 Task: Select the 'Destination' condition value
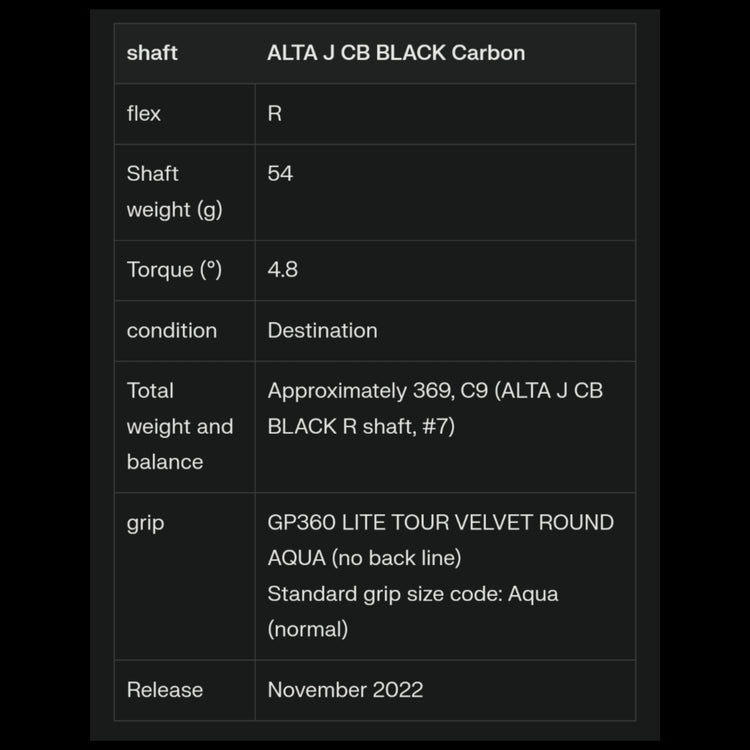click(322, 330)
